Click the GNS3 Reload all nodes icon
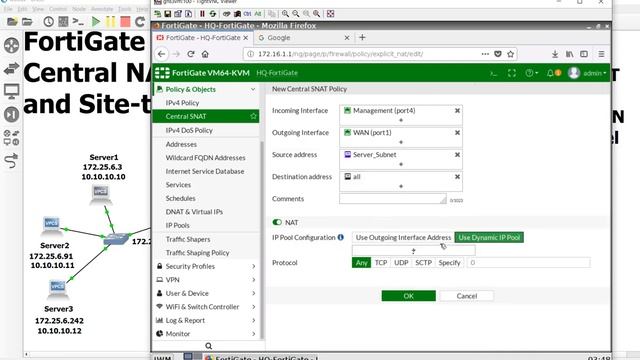This screenshot has width=640, height=360. pyautogui.click(x=140, y=21)
